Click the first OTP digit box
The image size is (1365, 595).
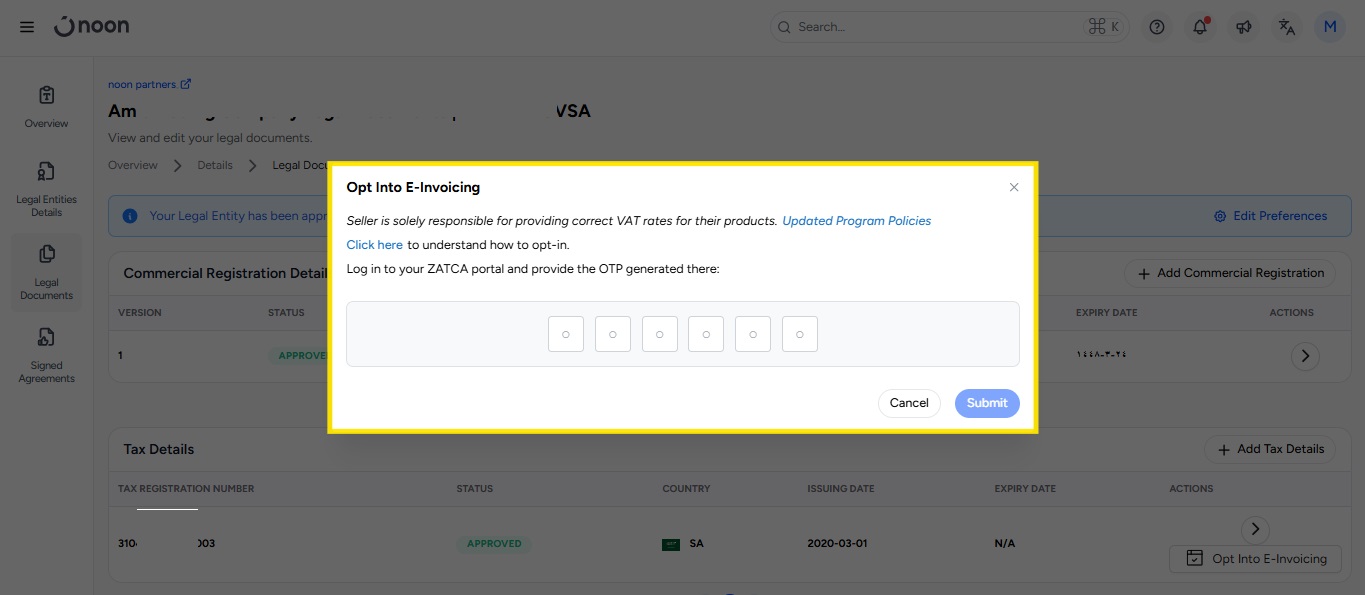[566, 334]
